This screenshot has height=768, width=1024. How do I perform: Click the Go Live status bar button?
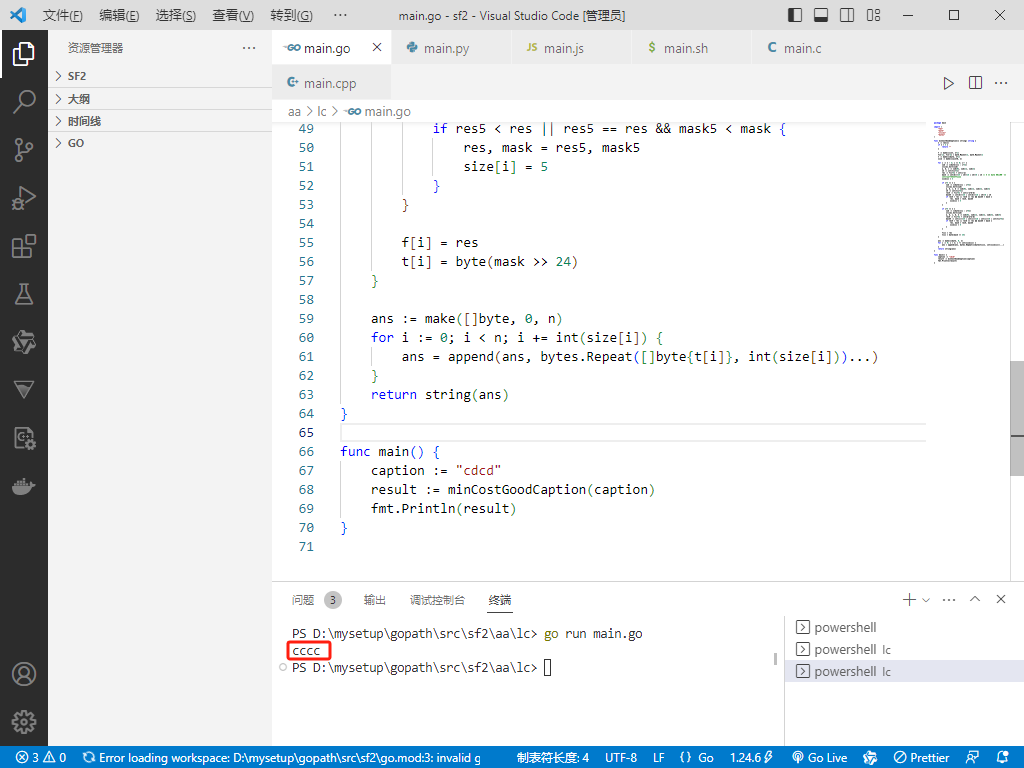tap(820, 758)
